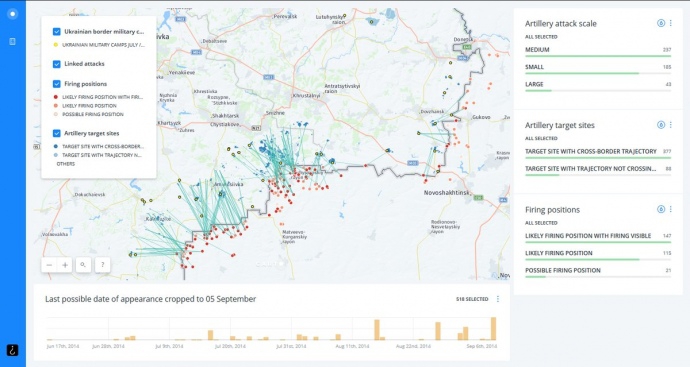Screen dimensions: 690x367
Task: Click the SMALL green progress bar
Action: (582, 73)
